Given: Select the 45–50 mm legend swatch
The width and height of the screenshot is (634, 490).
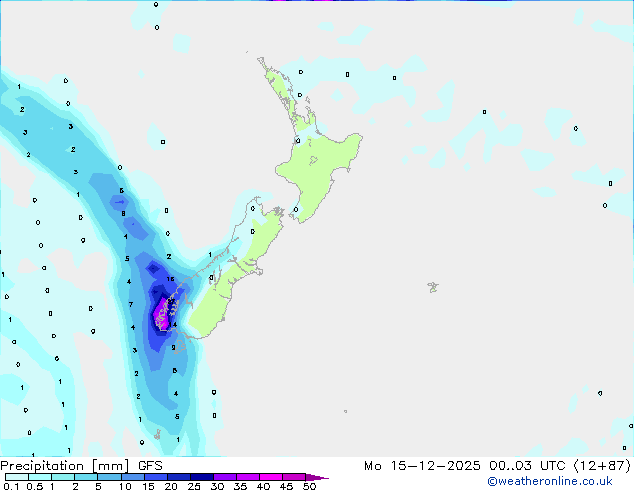Looking at the screenshot, I should pos(294,477).
